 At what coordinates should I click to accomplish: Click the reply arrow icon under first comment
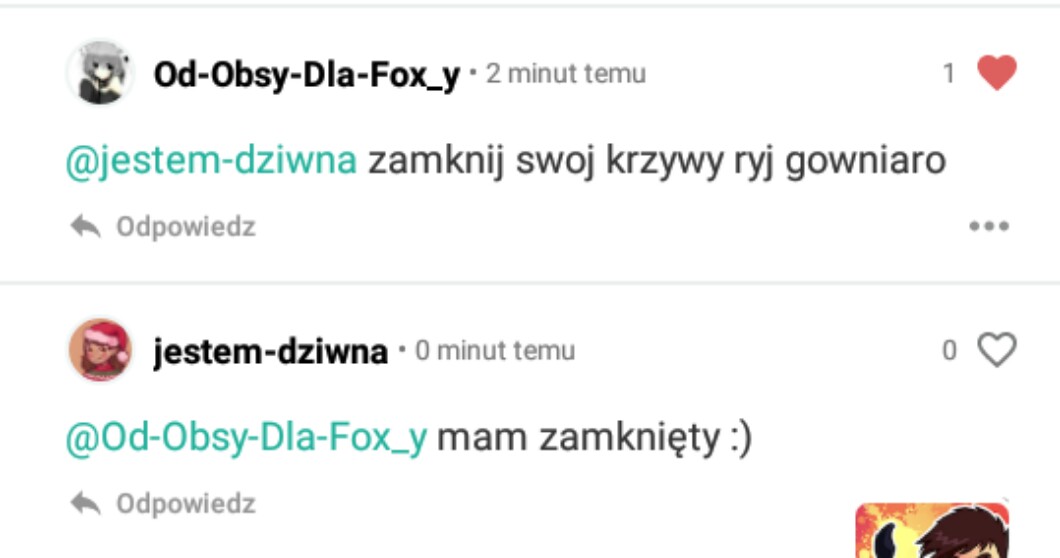tap(86, 226)
